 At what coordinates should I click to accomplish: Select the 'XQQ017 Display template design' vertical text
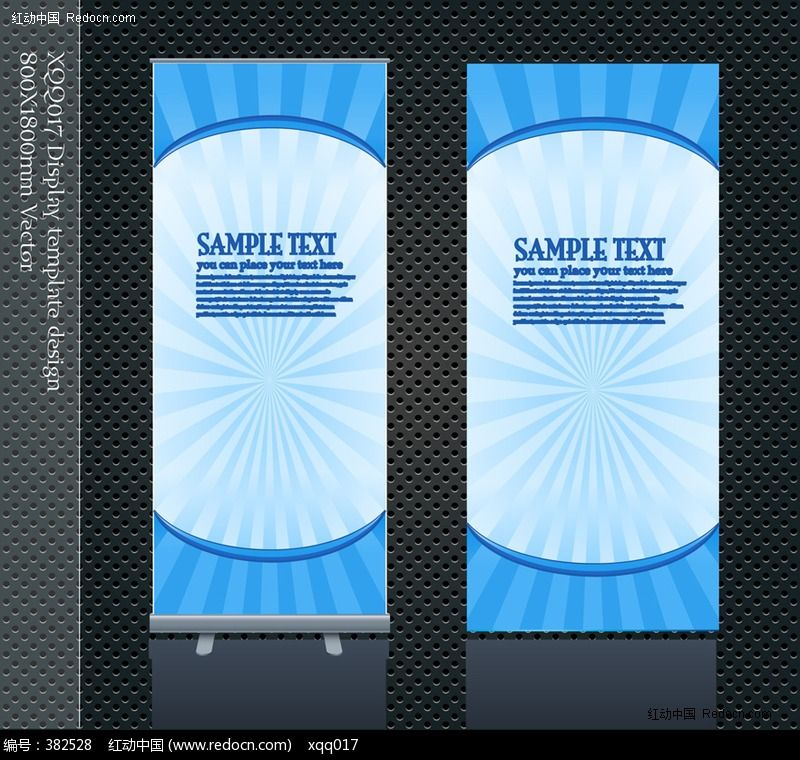[x=55, y=220]
